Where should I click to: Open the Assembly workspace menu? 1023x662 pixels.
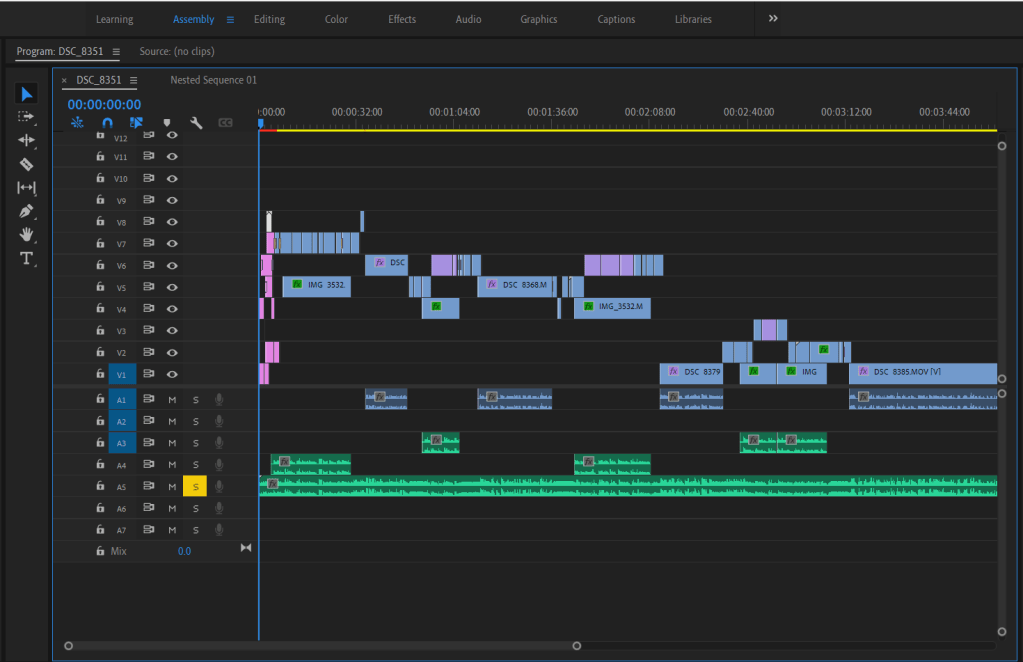click(x=230, y=19)
